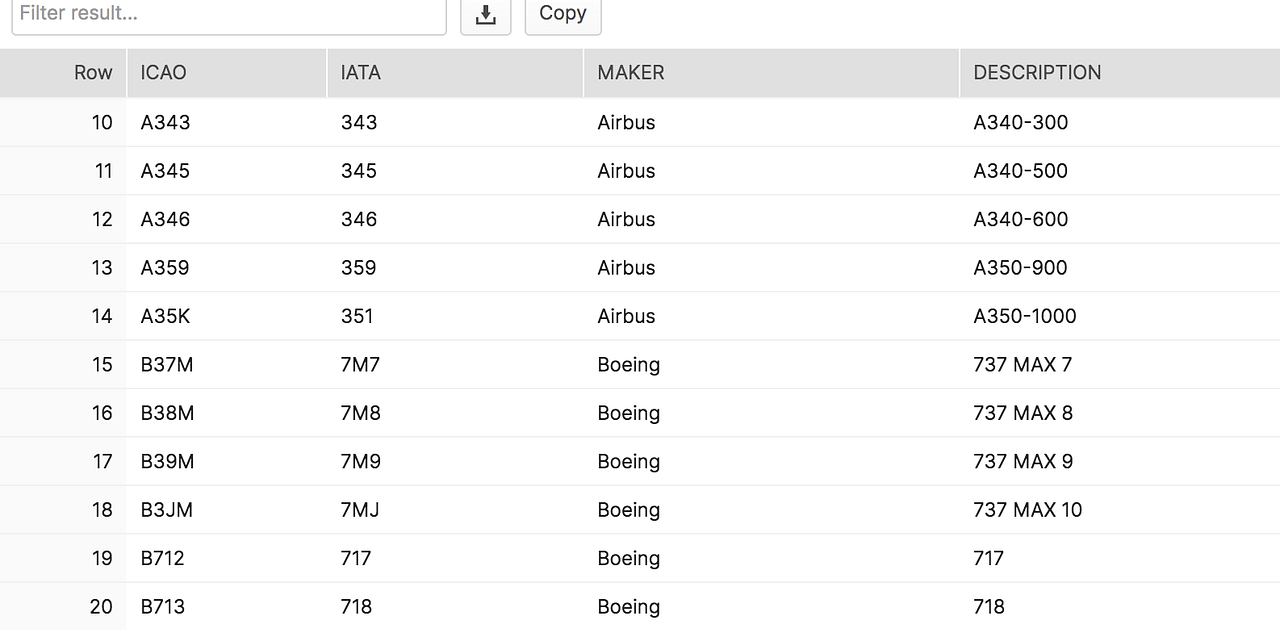
Task: Sort by the ICAO column header
Action: pyautogui.click(x=163, y=73)
